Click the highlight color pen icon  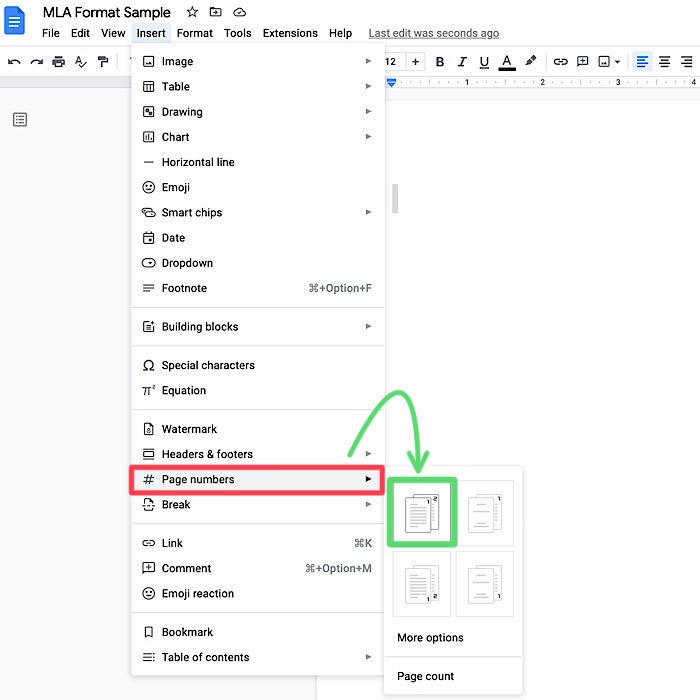click(x=531, y=62)
